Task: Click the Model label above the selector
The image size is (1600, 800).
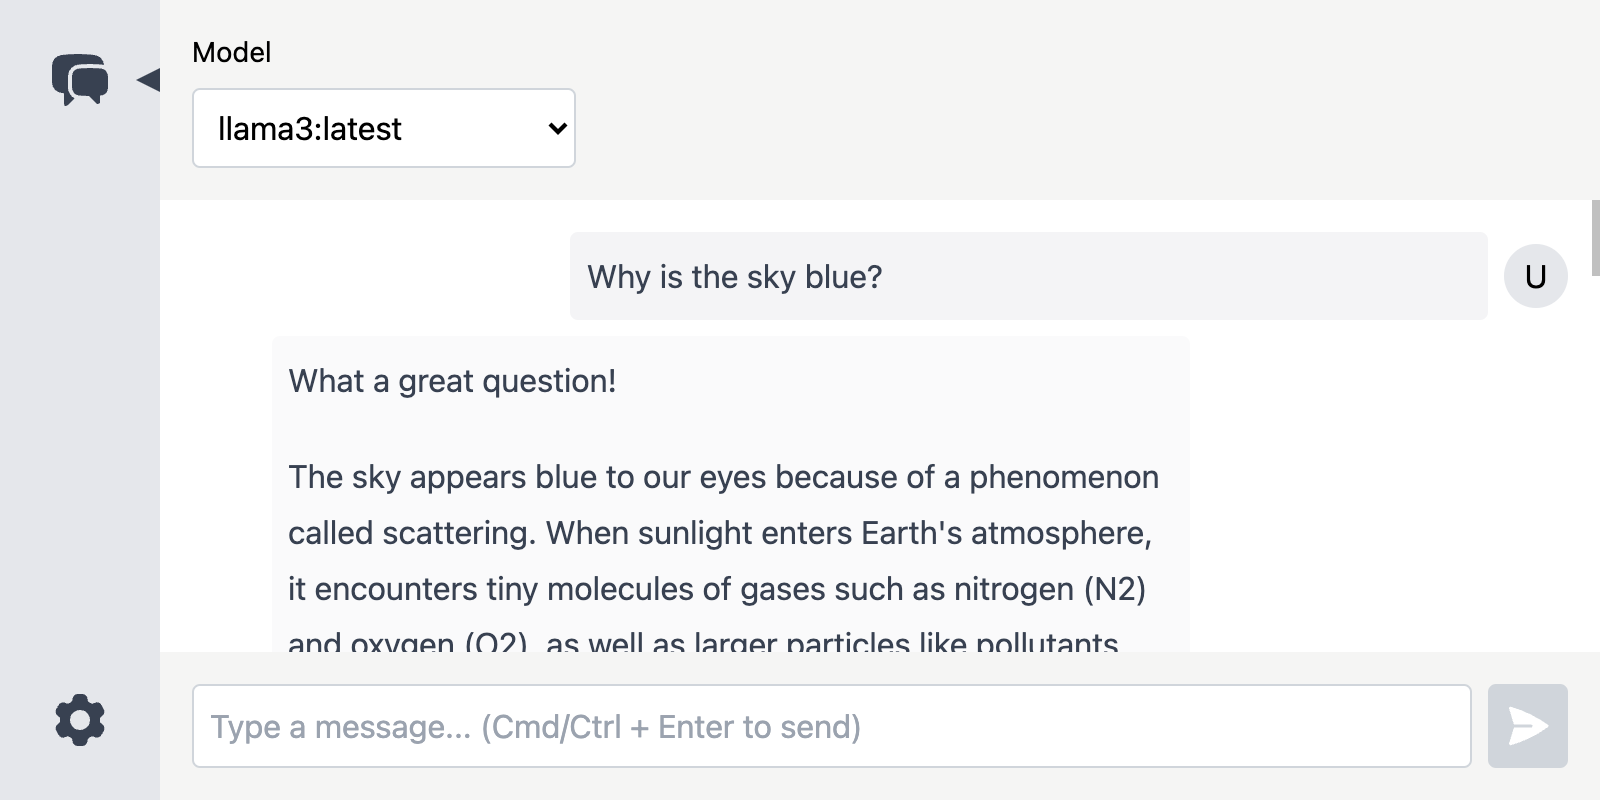Action: (231, 52)
